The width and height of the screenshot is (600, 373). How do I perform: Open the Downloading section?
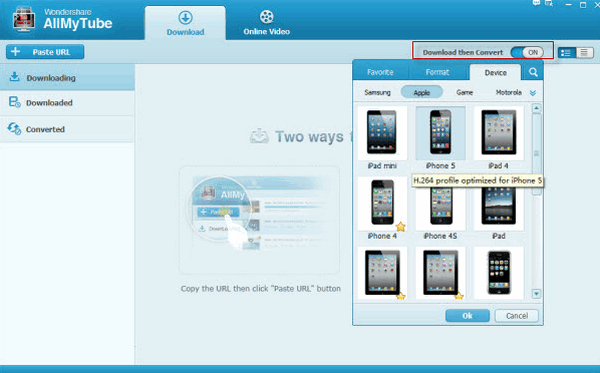pyautogui.click(x=67, y=78)
